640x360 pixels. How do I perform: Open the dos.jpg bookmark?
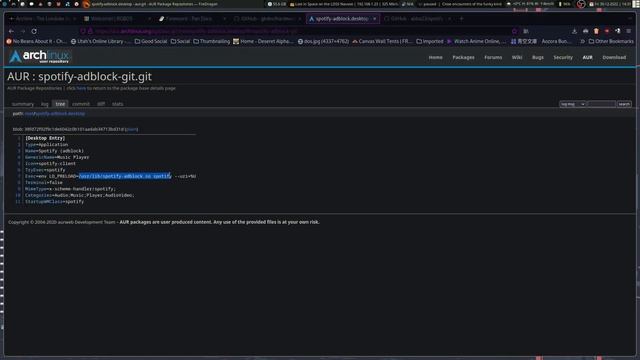click(323, 41)
